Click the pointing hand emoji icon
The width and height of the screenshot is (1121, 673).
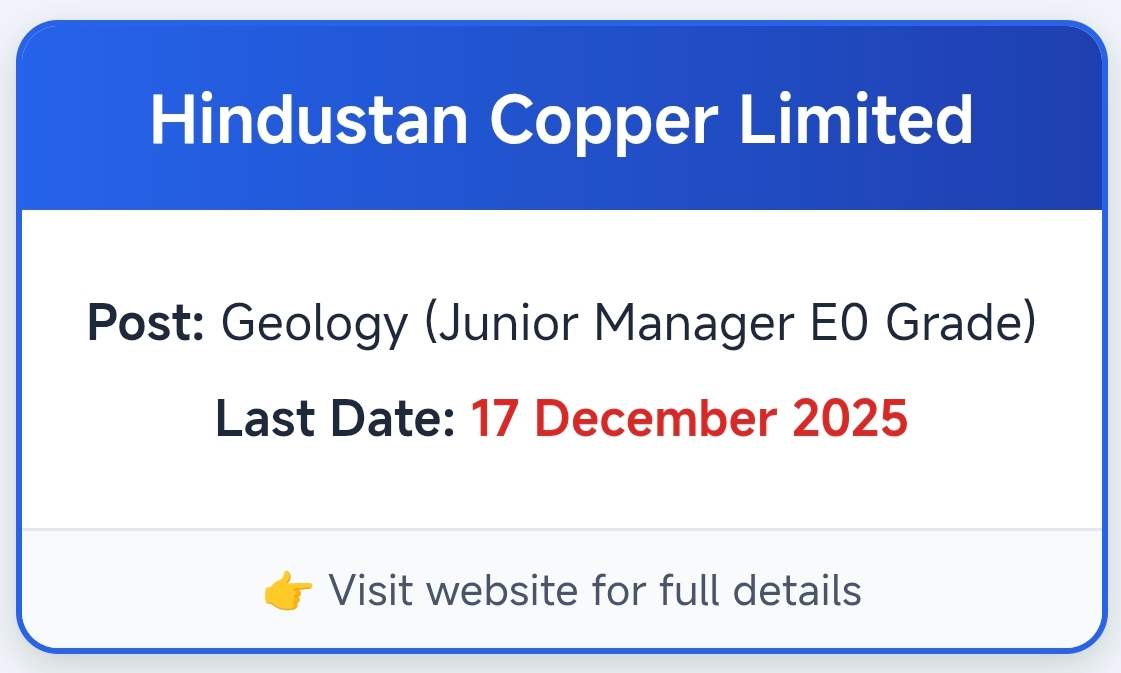289,592
